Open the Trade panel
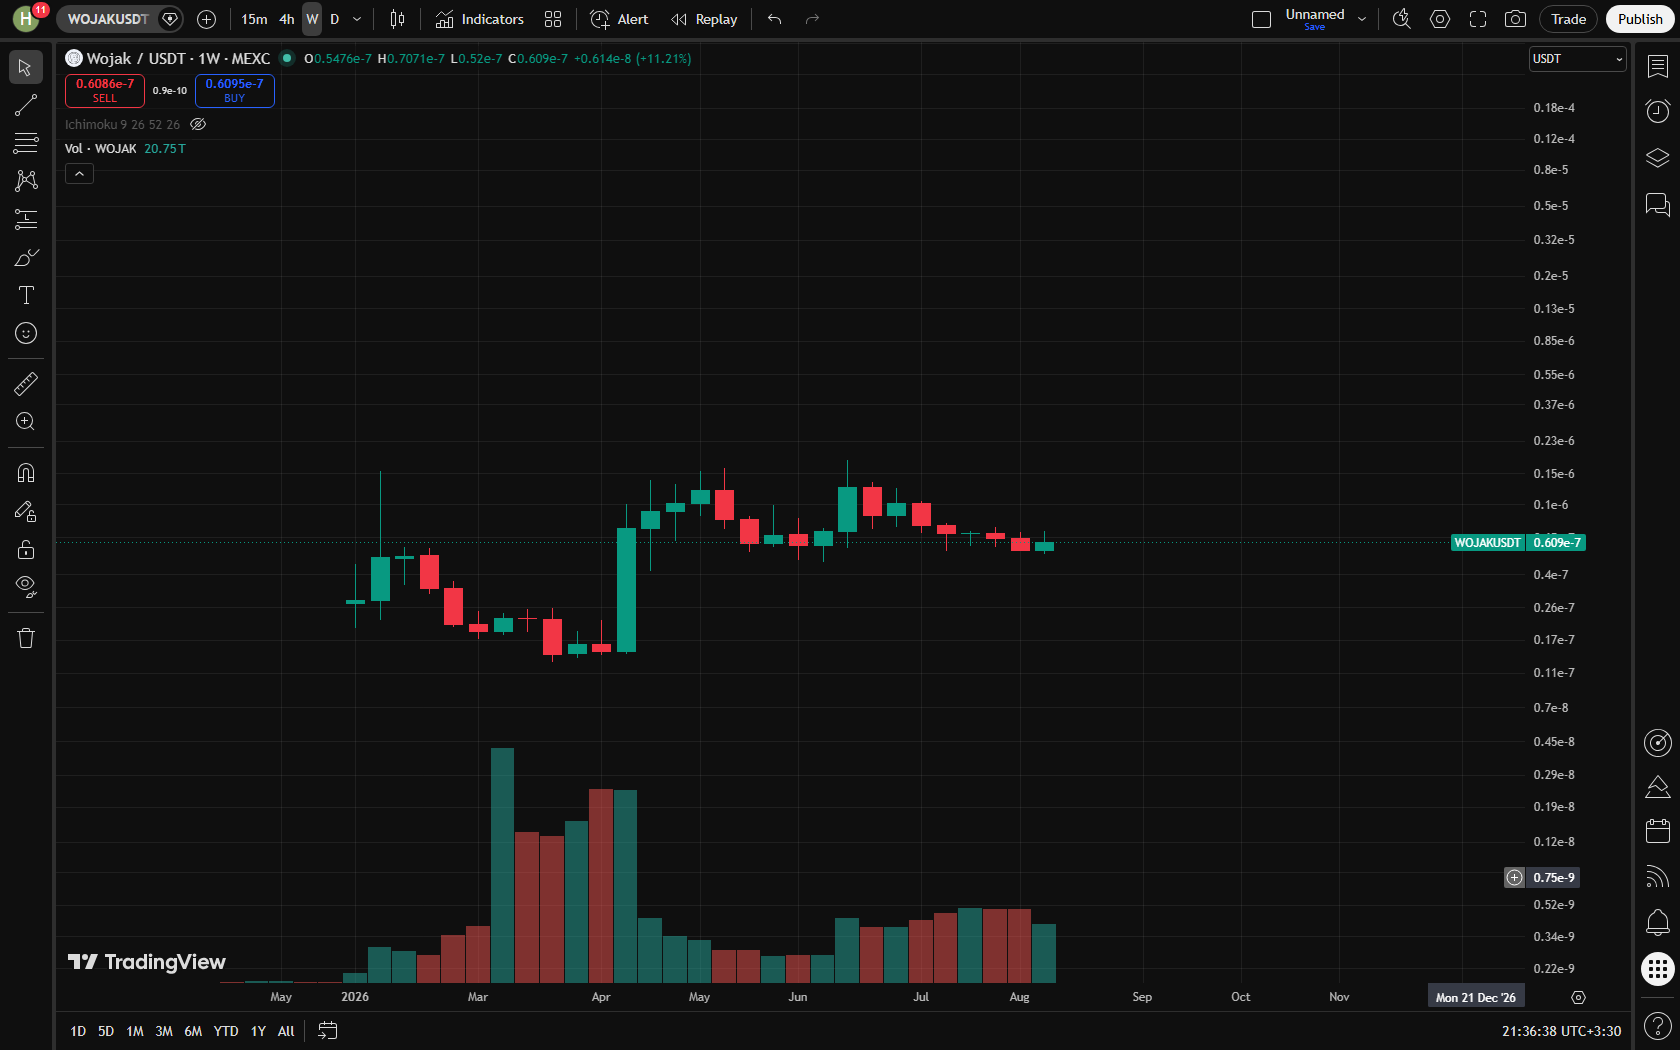This screenshot has width=1680, height=1050. pyautogui.click(x=1569, y=19)
